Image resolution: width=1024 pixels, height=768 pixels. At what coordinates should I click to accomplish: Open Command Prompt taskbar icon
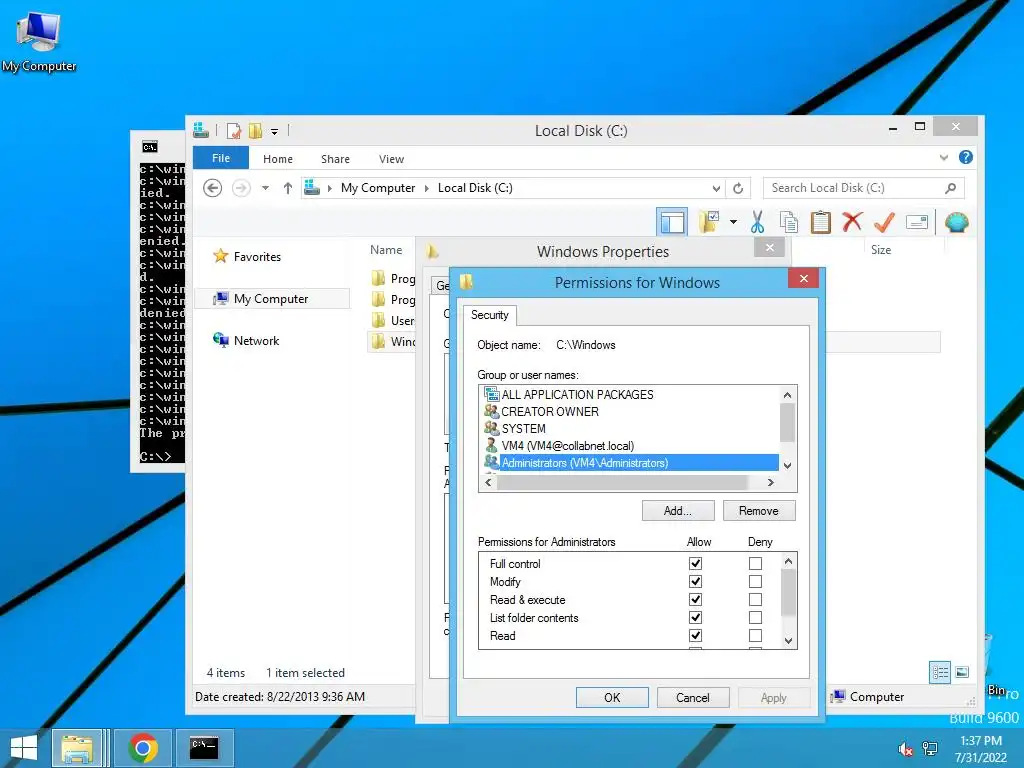[x=204, y=748]
